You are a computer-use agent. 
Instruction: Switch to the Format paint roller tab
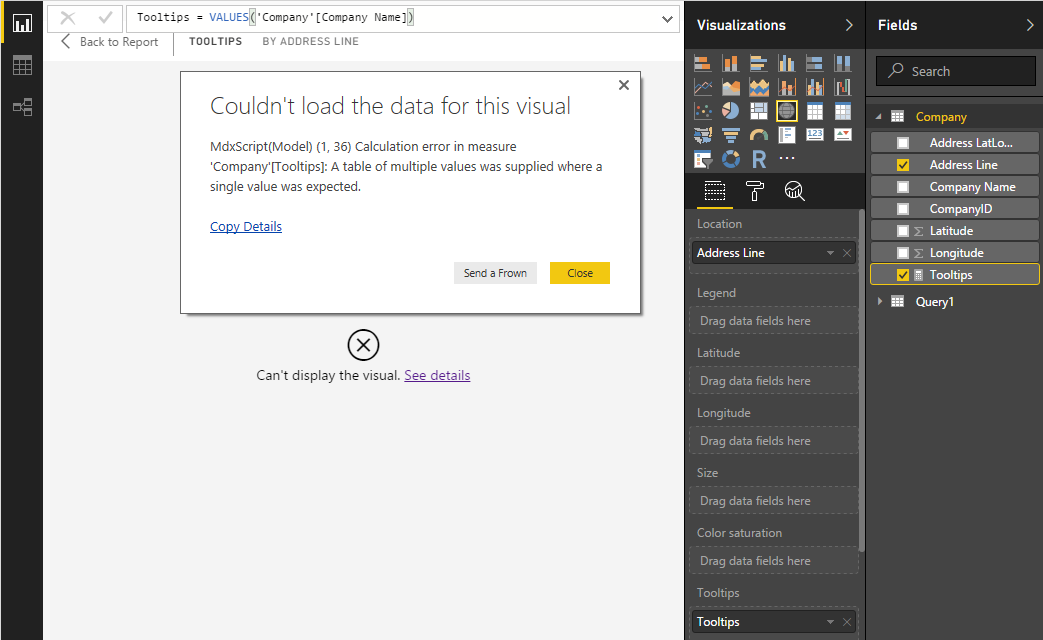click(x=755, y=192)
